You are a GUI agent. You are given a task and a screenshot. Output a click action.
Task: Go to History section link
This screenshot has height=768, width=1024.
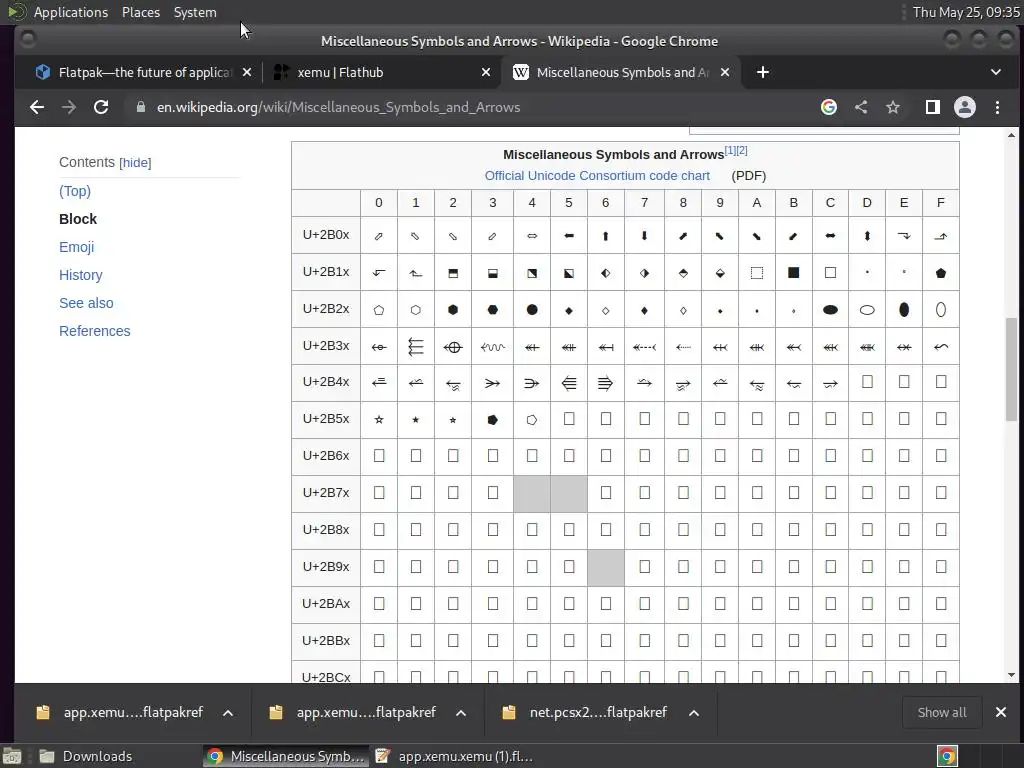[80, 275]
